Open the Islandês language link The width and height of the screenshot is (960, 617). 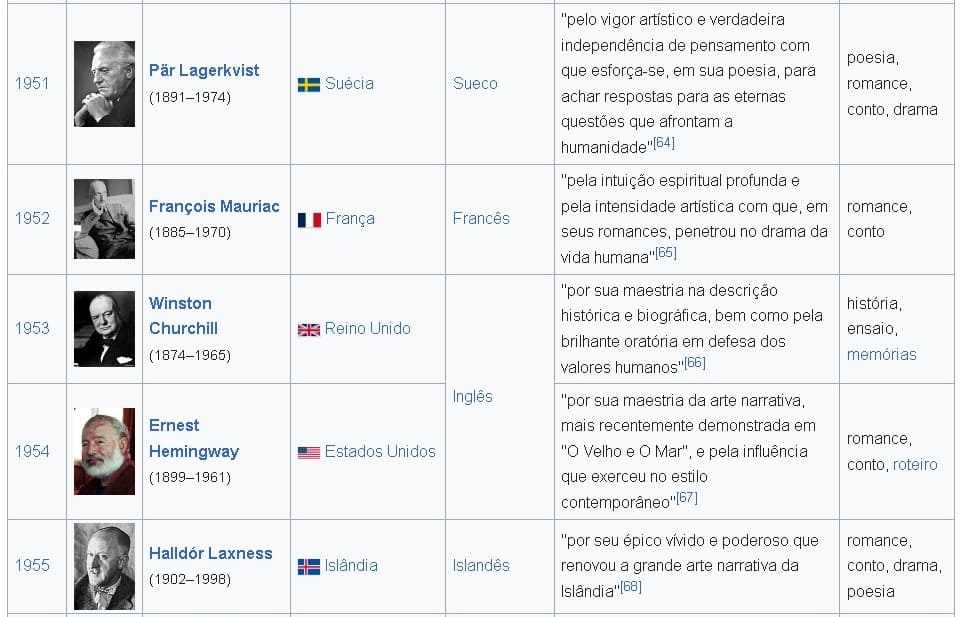point(481,565)
